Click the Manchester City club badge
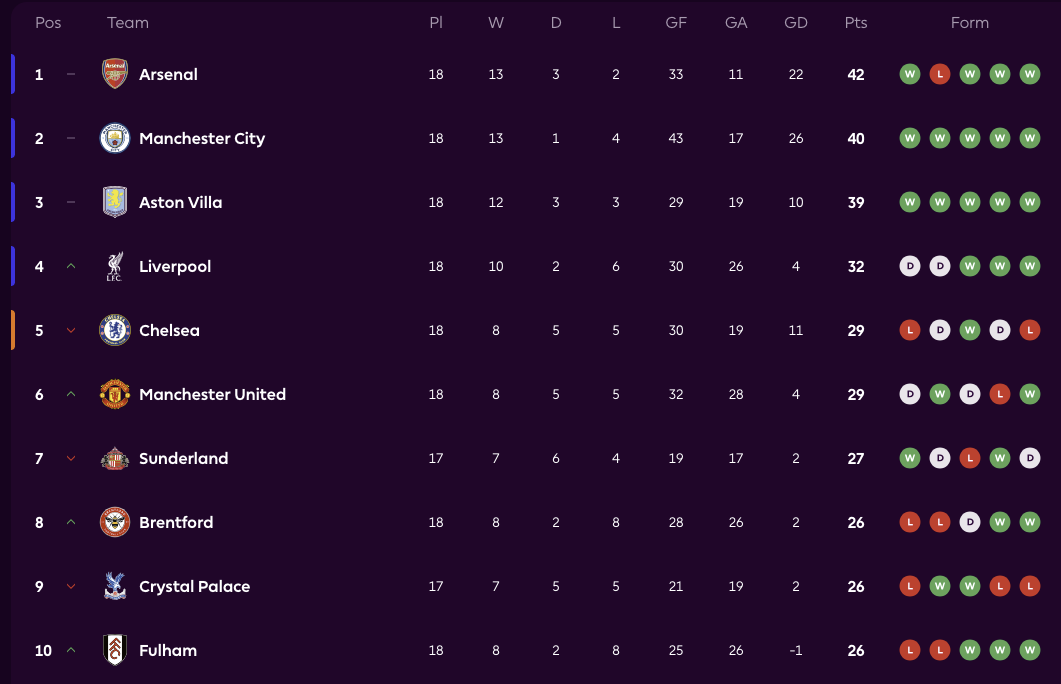The height and width of the screenshot is (684, 1061). pos(115,138)
